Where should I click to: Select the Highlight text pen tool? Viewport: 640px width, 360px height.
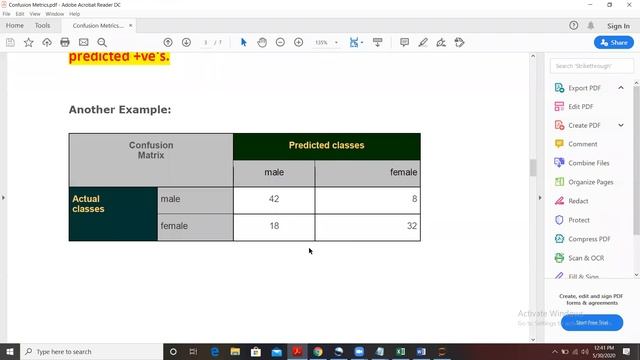[x=423, y=42]
